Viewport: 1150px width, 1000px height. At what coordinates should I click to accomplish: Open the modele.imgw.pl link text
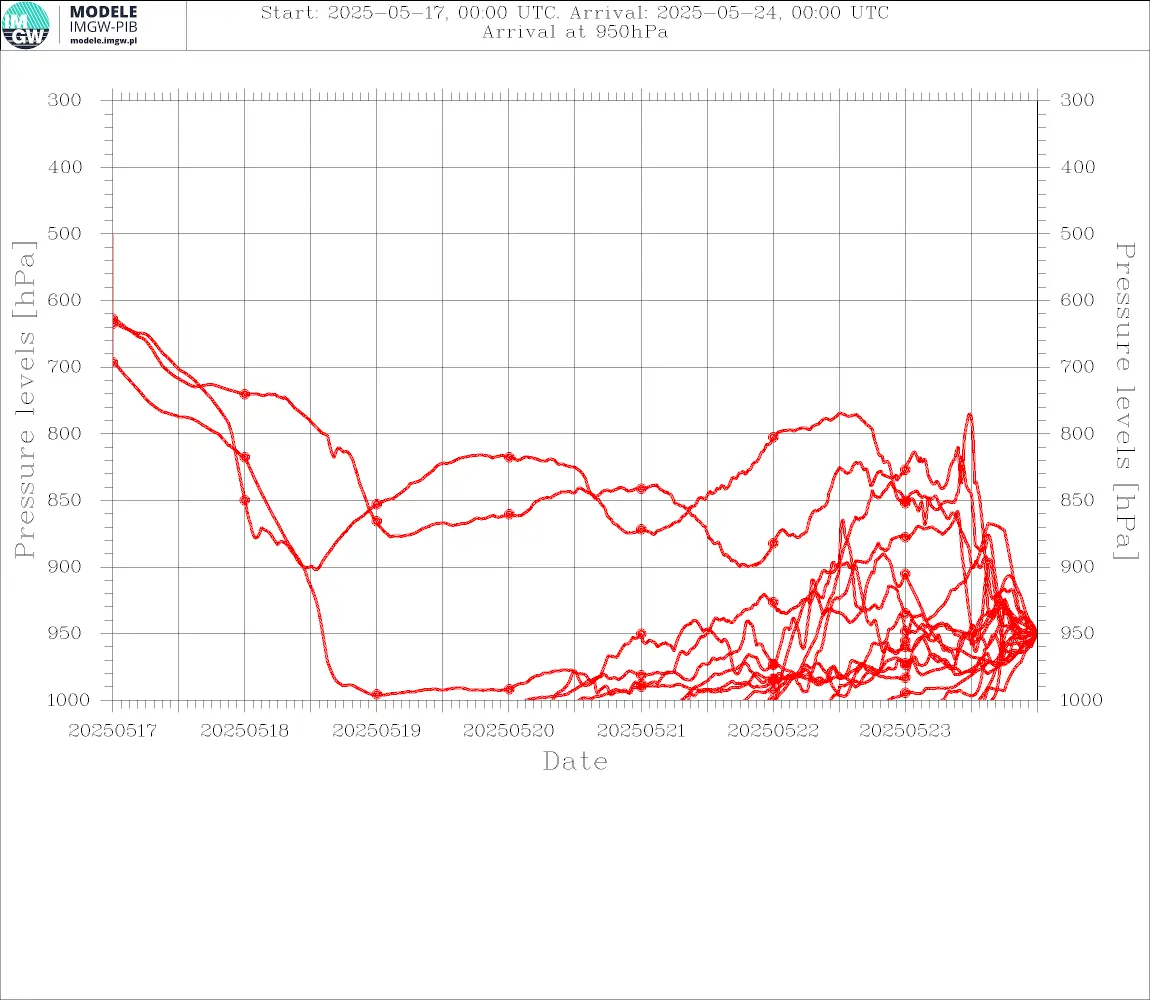click(x=103, y=41)
